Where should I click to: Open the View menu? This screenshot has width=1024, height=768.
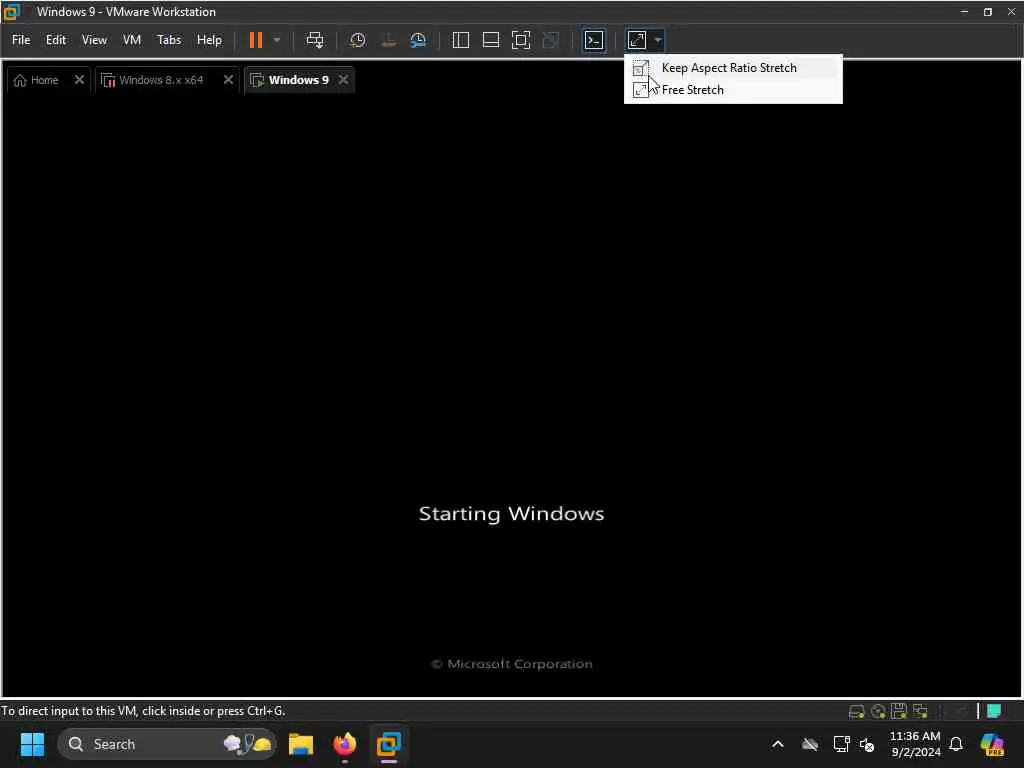[94, 40]
